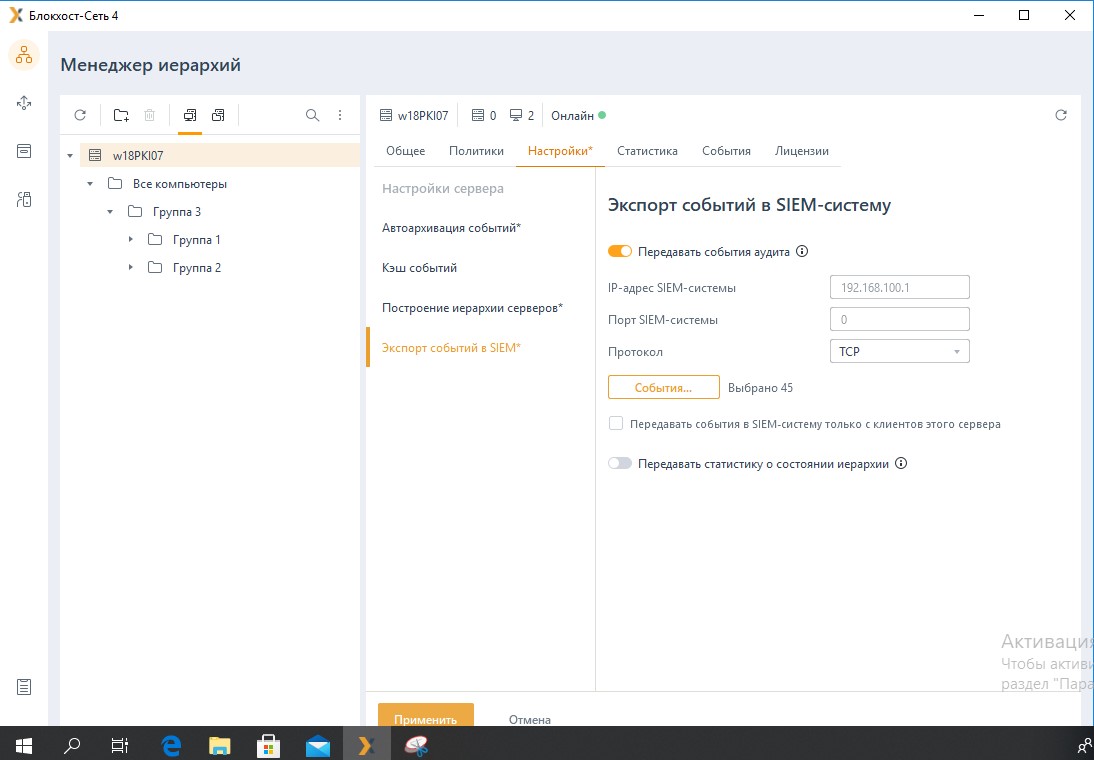The width and height of the screenshot is (1094, 760).
Task: Click the add new folder group icon
Action: [121, 115]
